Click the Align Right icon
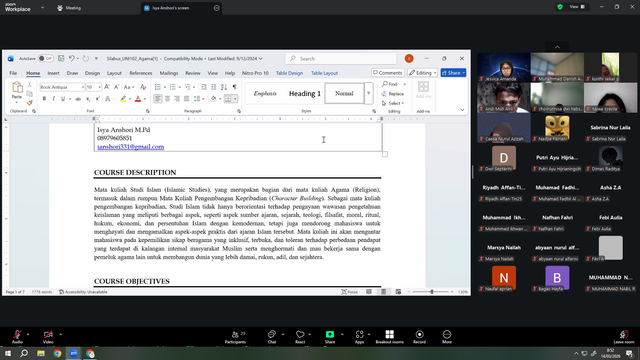The height and width of the screenshot is (360, 640). point(177,99)
